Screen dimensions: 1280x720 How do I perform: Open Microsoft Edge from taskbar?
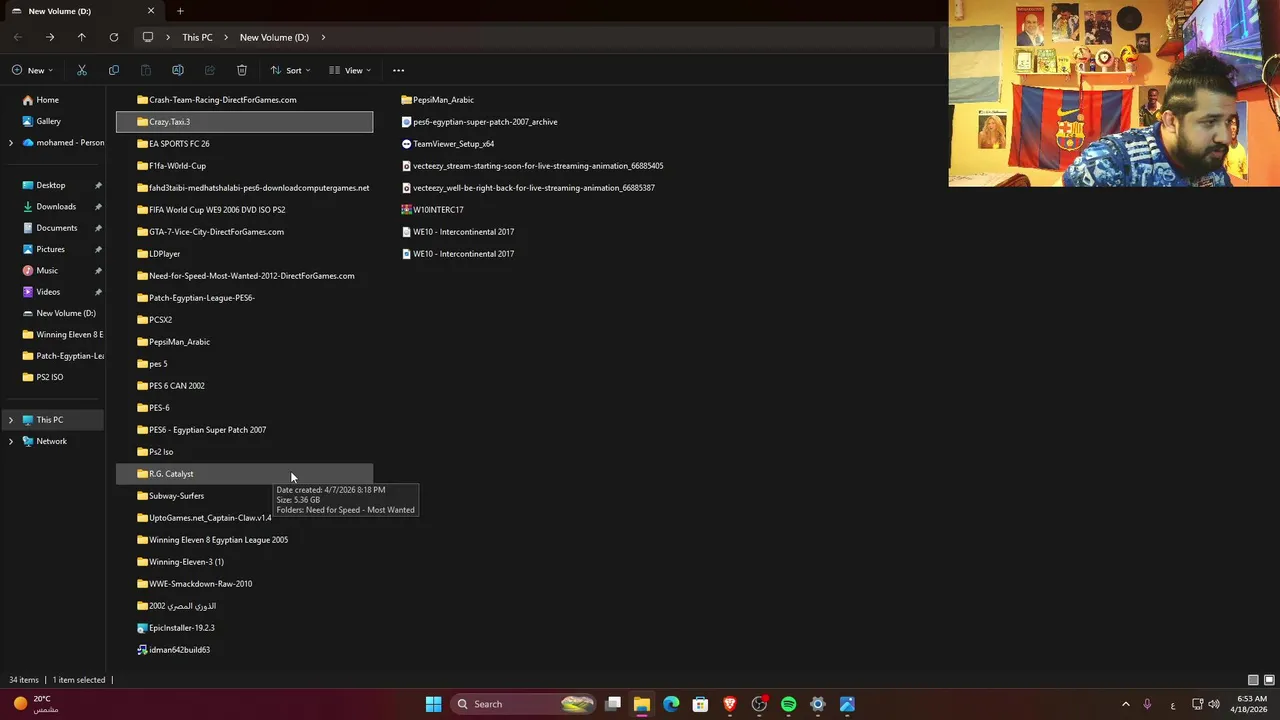671,704
